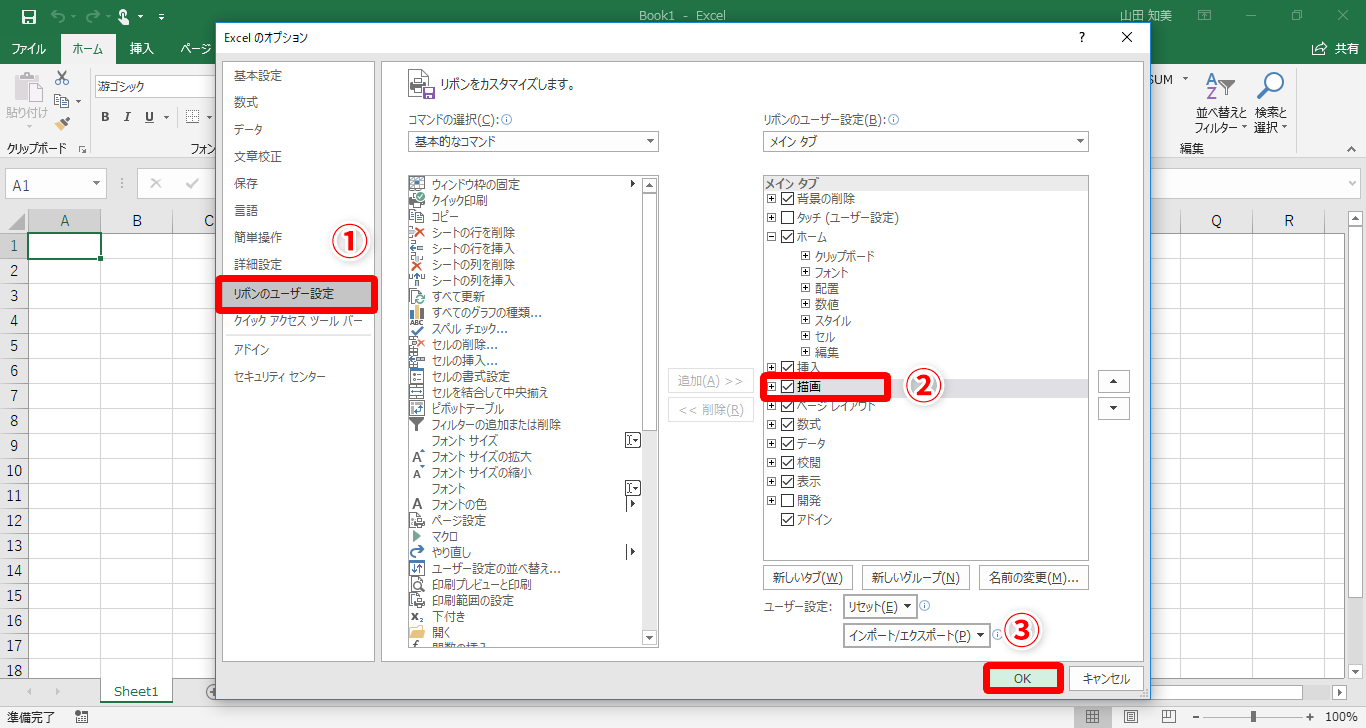Open the リボンのユーザー設定 dropdown showing メイン タブ
The height and width of the screenshot is (728, 1366).
coord(926,141)
